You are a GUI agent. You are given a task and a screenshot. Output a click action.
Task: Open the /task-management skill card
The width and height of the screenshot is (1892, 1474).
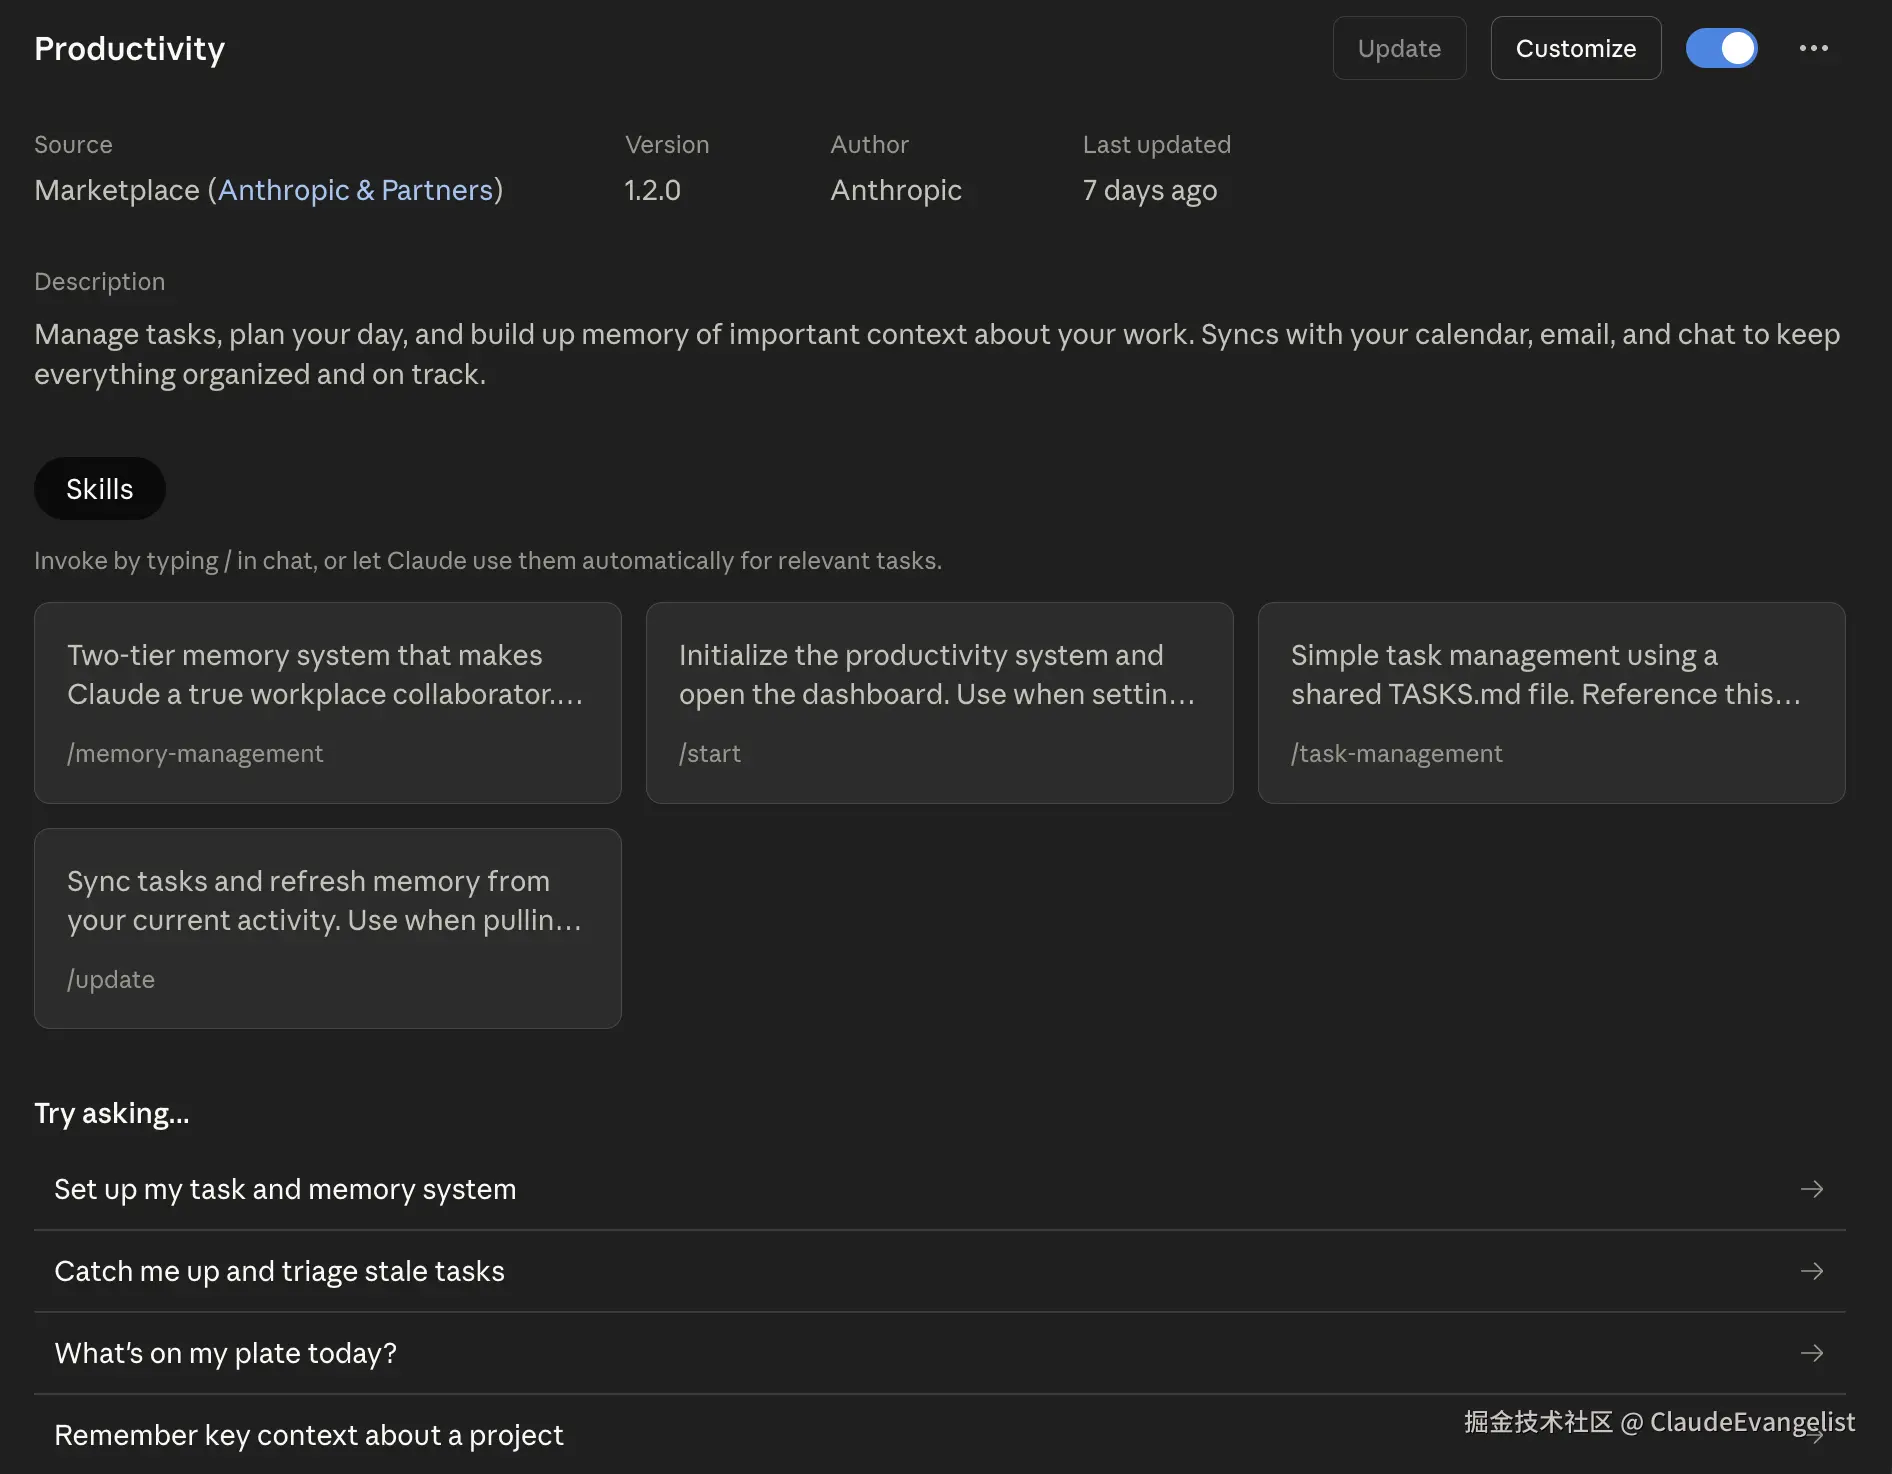click(x=1552, y=703)
